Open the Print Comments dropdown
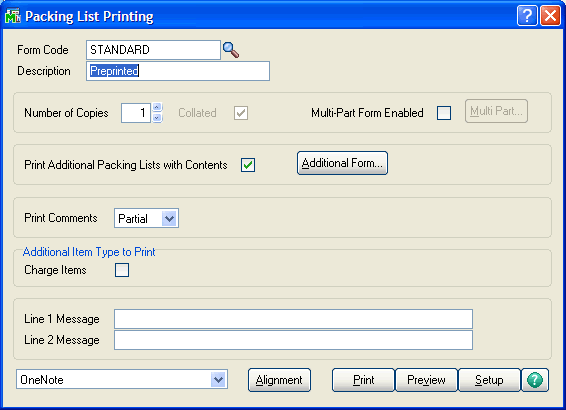 pos(169,218)
